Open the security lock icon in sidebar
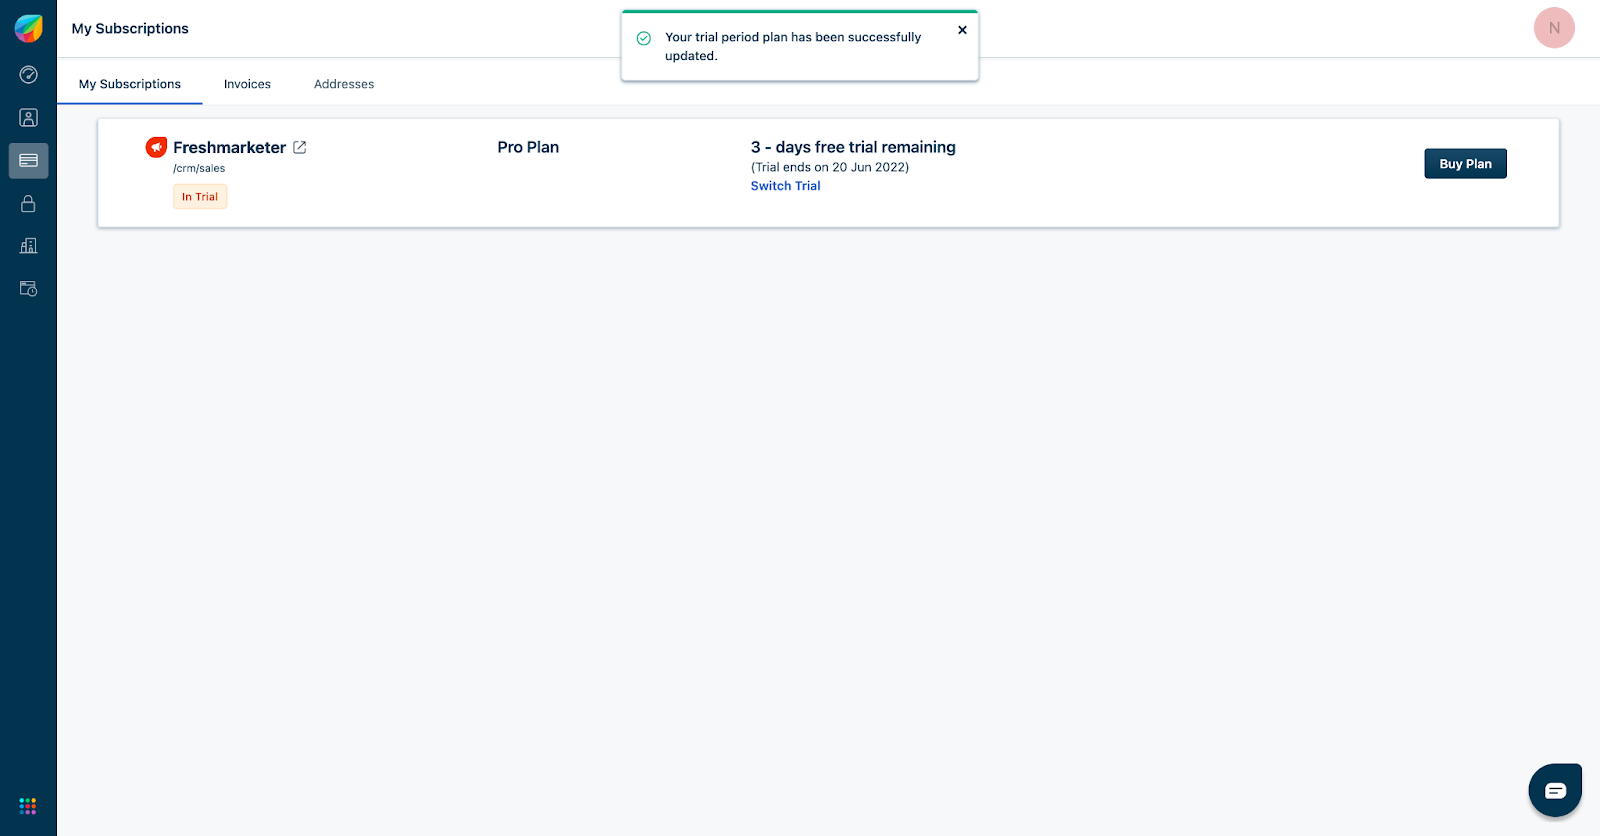This screenshot has height=836, width=1600. (x=28, y=203)
